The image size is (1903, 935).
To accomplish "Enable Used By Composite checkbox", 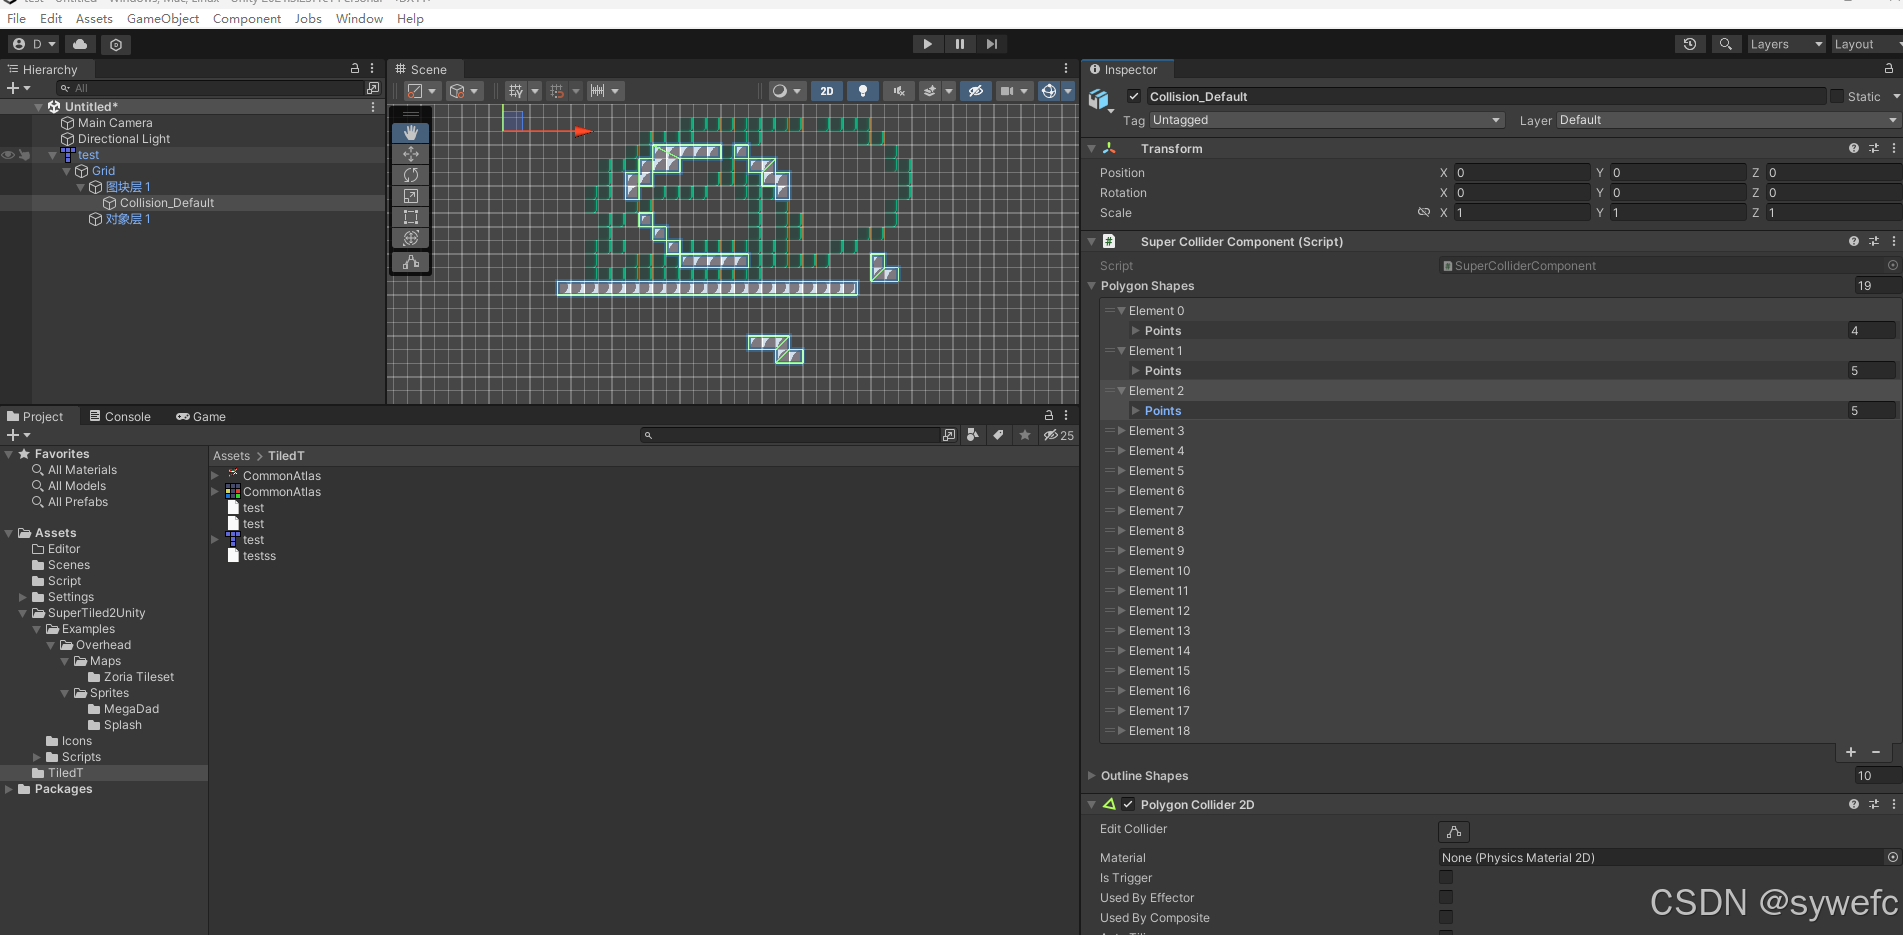I will [x=1446, y=917].
